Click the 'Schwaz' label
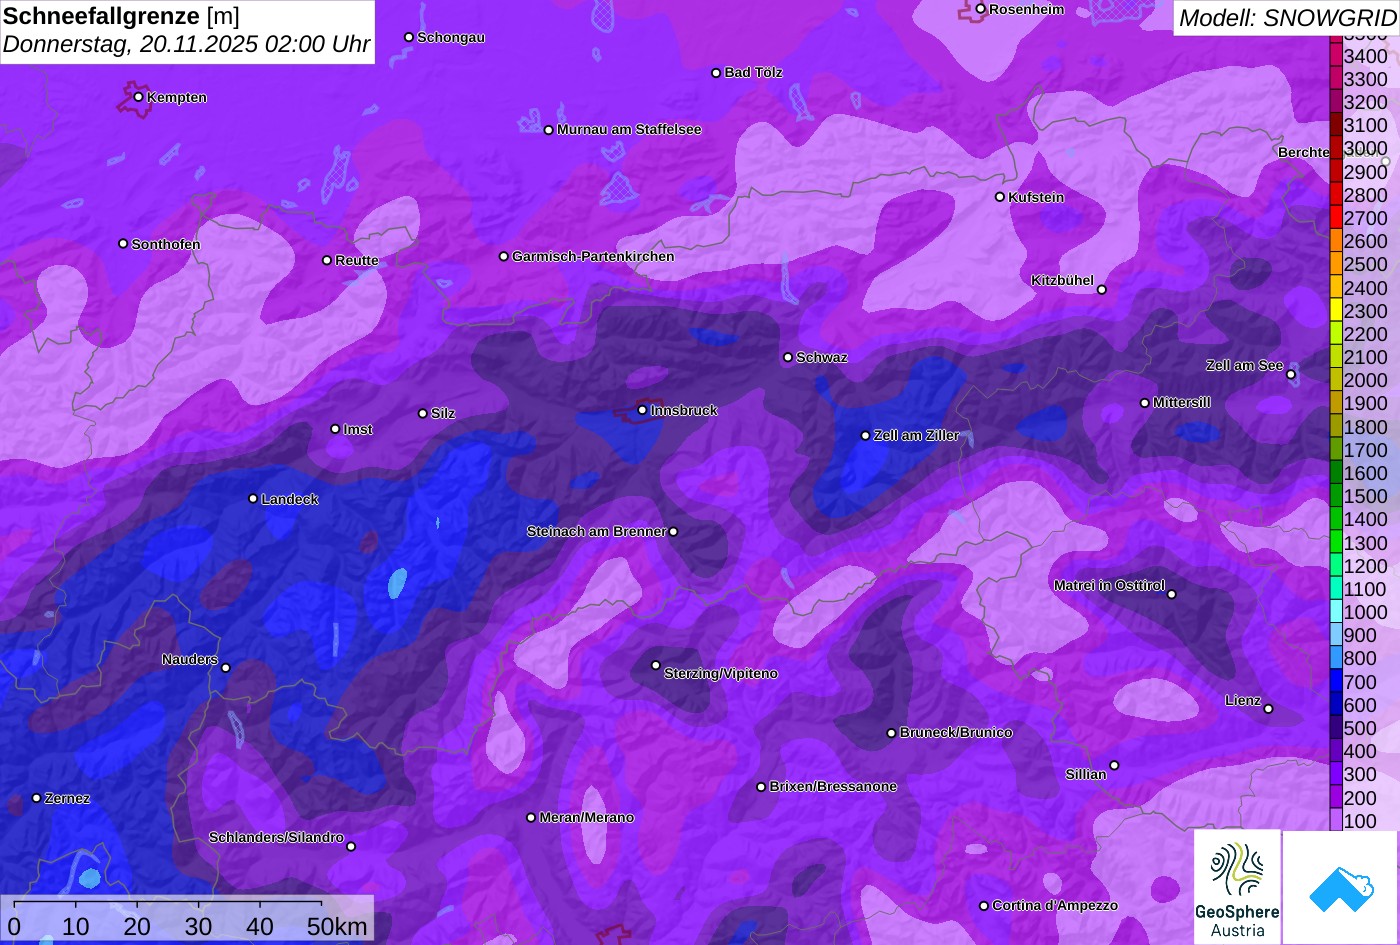The height and width of the screenshot is (945, 1400). [x=822, y=357]
